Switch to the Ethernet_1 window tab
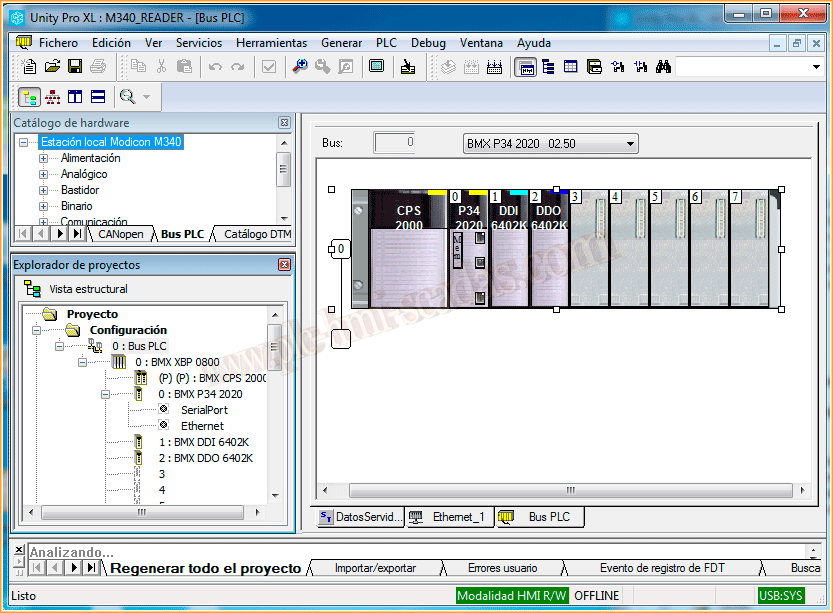 (448, 517)
